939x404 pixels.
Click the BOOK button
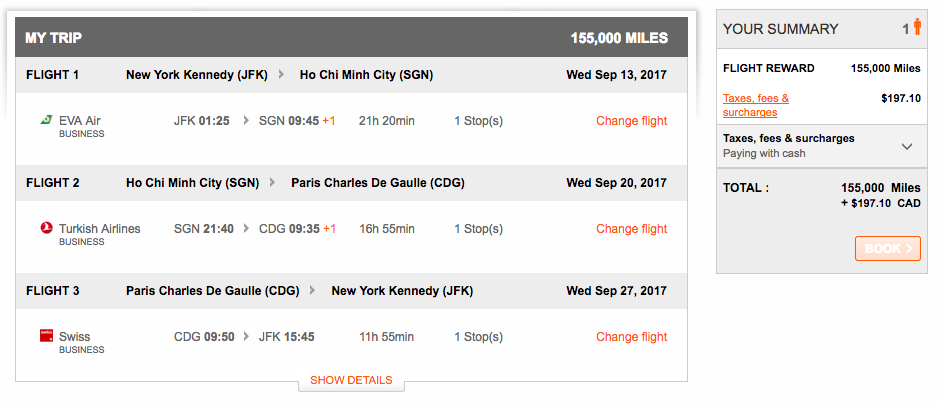point(887,248)
